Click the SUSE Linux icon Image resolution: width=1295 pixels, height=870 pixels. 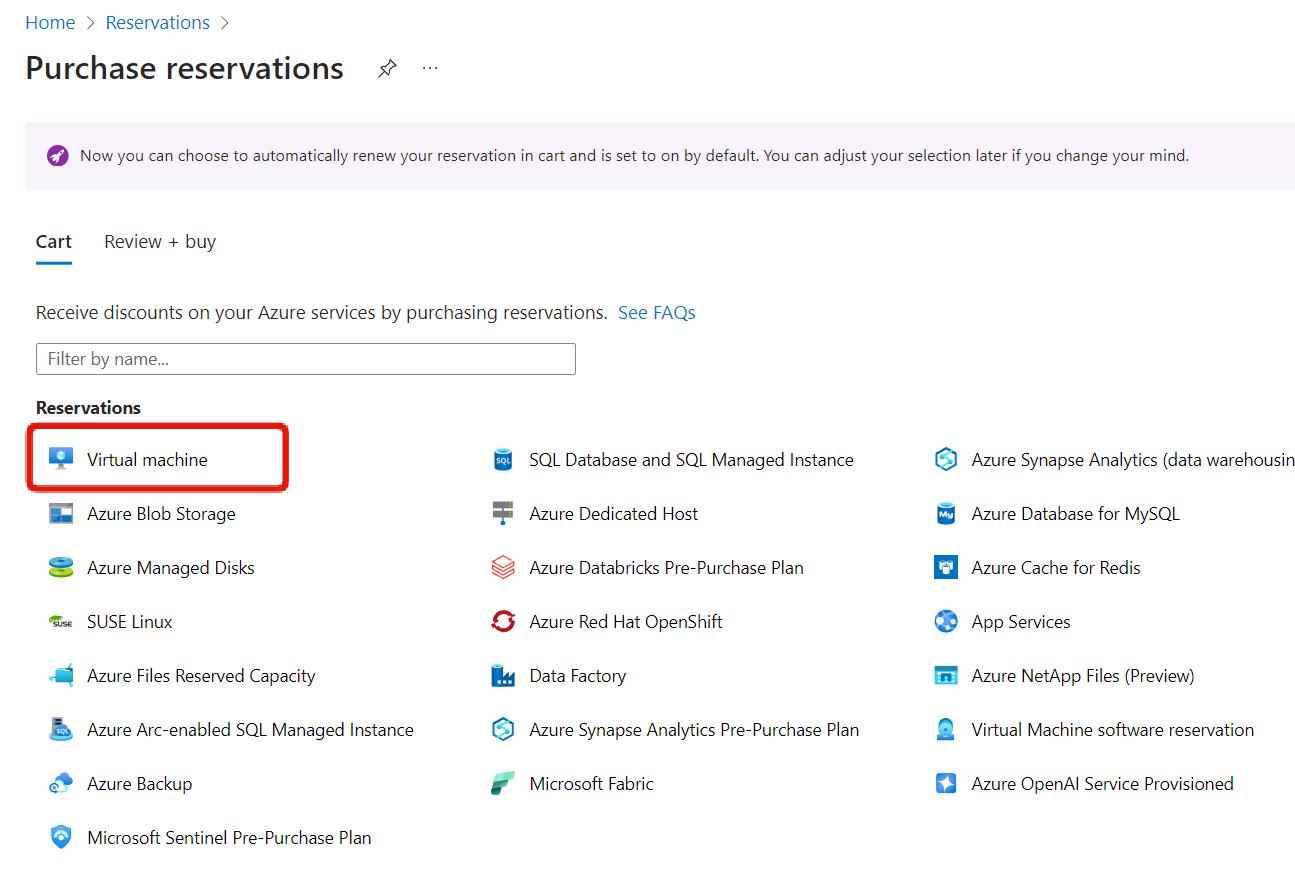61,621
